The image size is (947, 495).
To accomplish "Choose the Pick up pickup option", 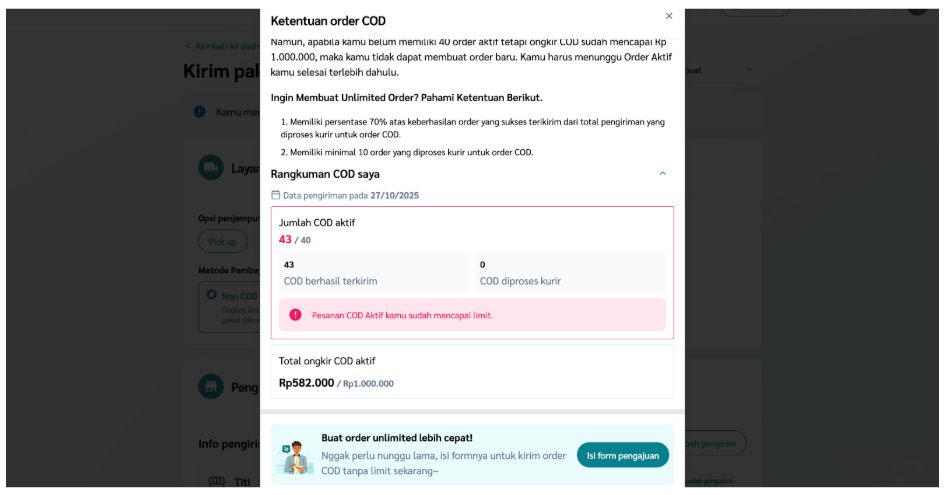I will tap(223, 241).
